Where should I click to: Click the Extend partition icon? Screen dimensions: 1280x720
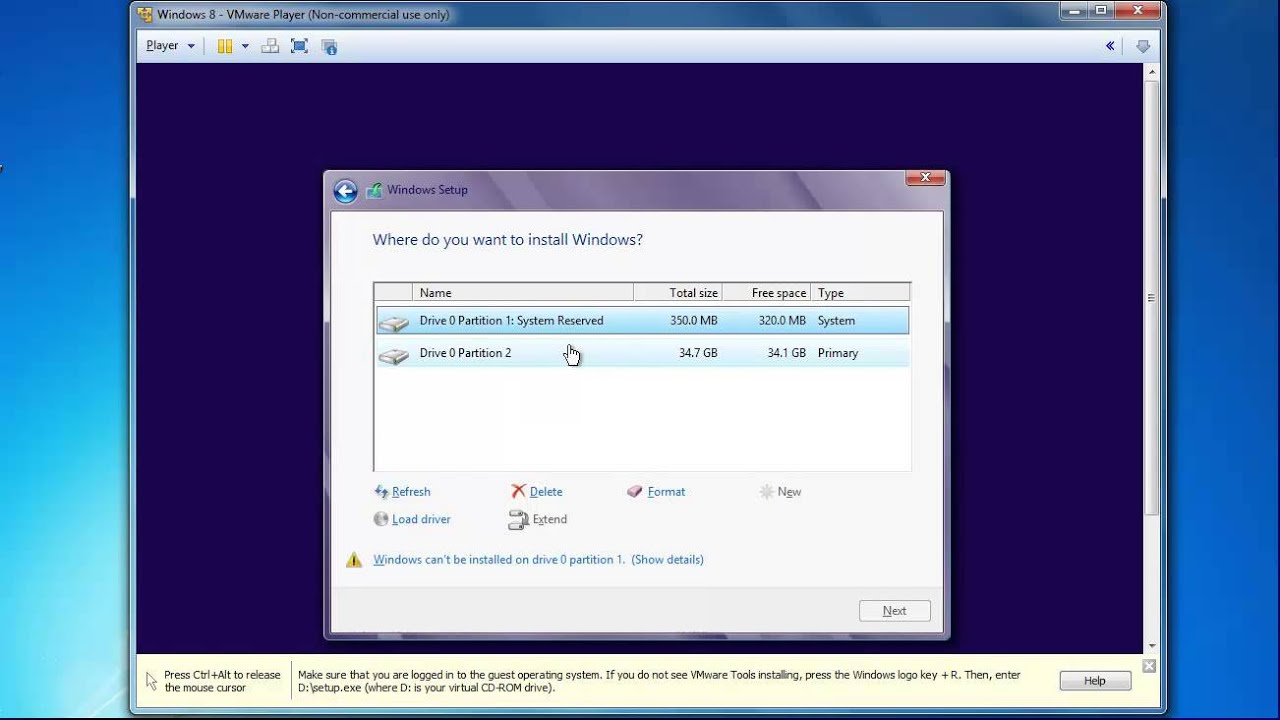(x=518, y=520)
